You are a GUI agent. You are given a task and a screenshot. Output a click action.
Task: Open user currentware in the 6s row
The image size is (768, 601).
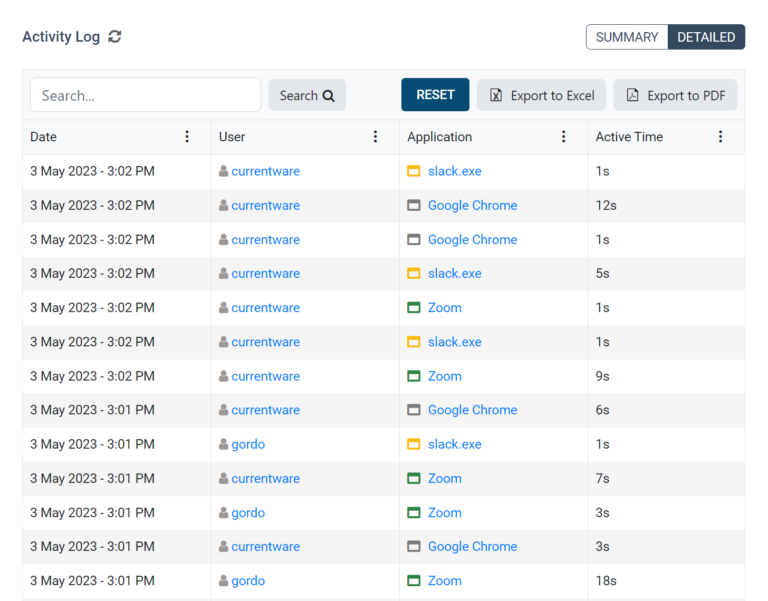(x=265, y=410)
